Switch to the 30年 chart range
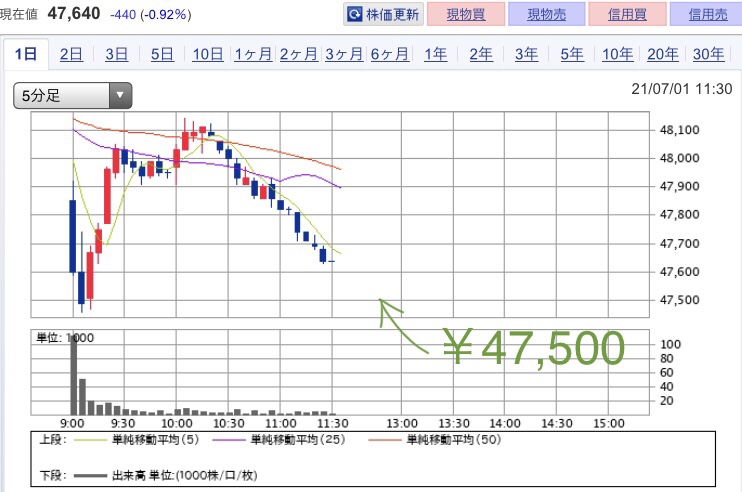 click(708, 54)
